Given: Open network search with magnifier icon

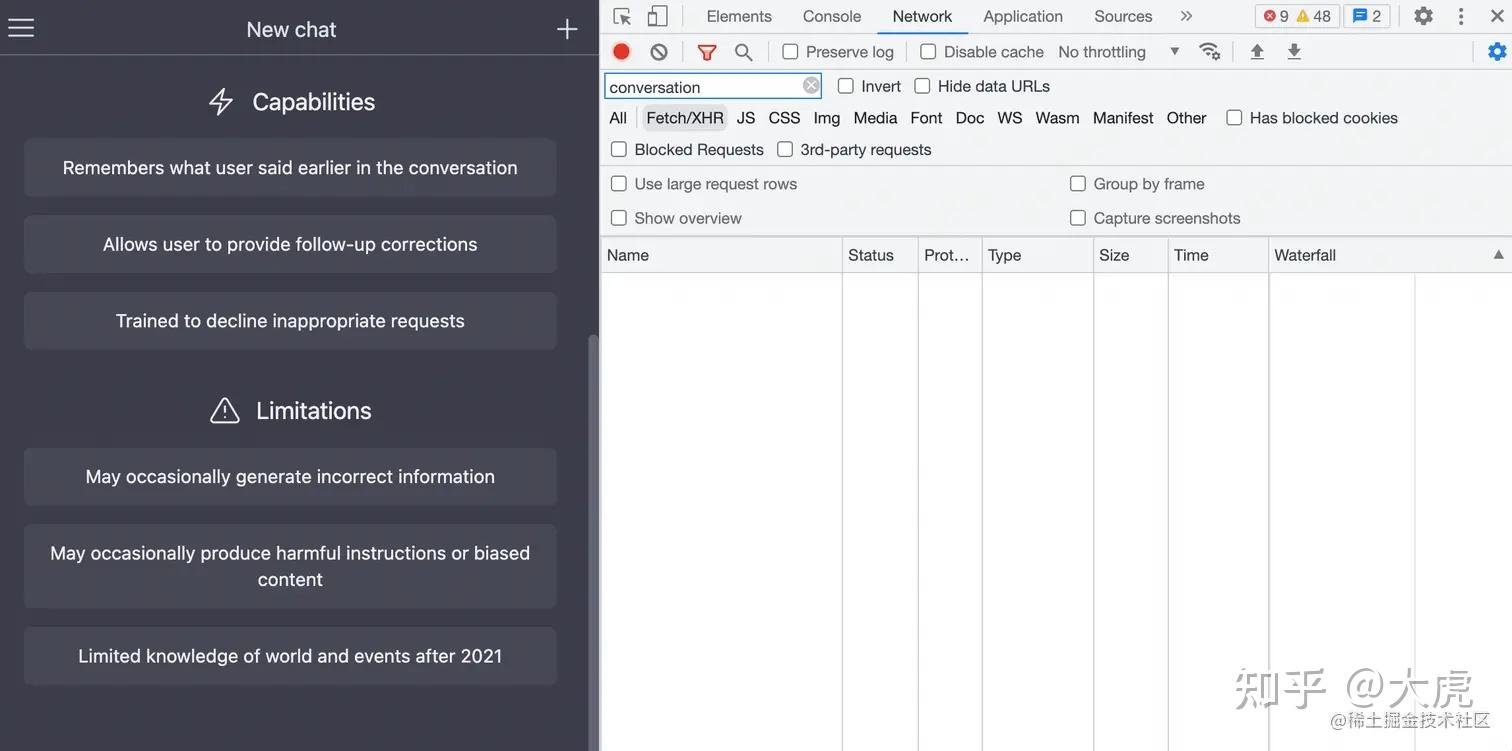Looking at the screenshot, I should [743, 52].
